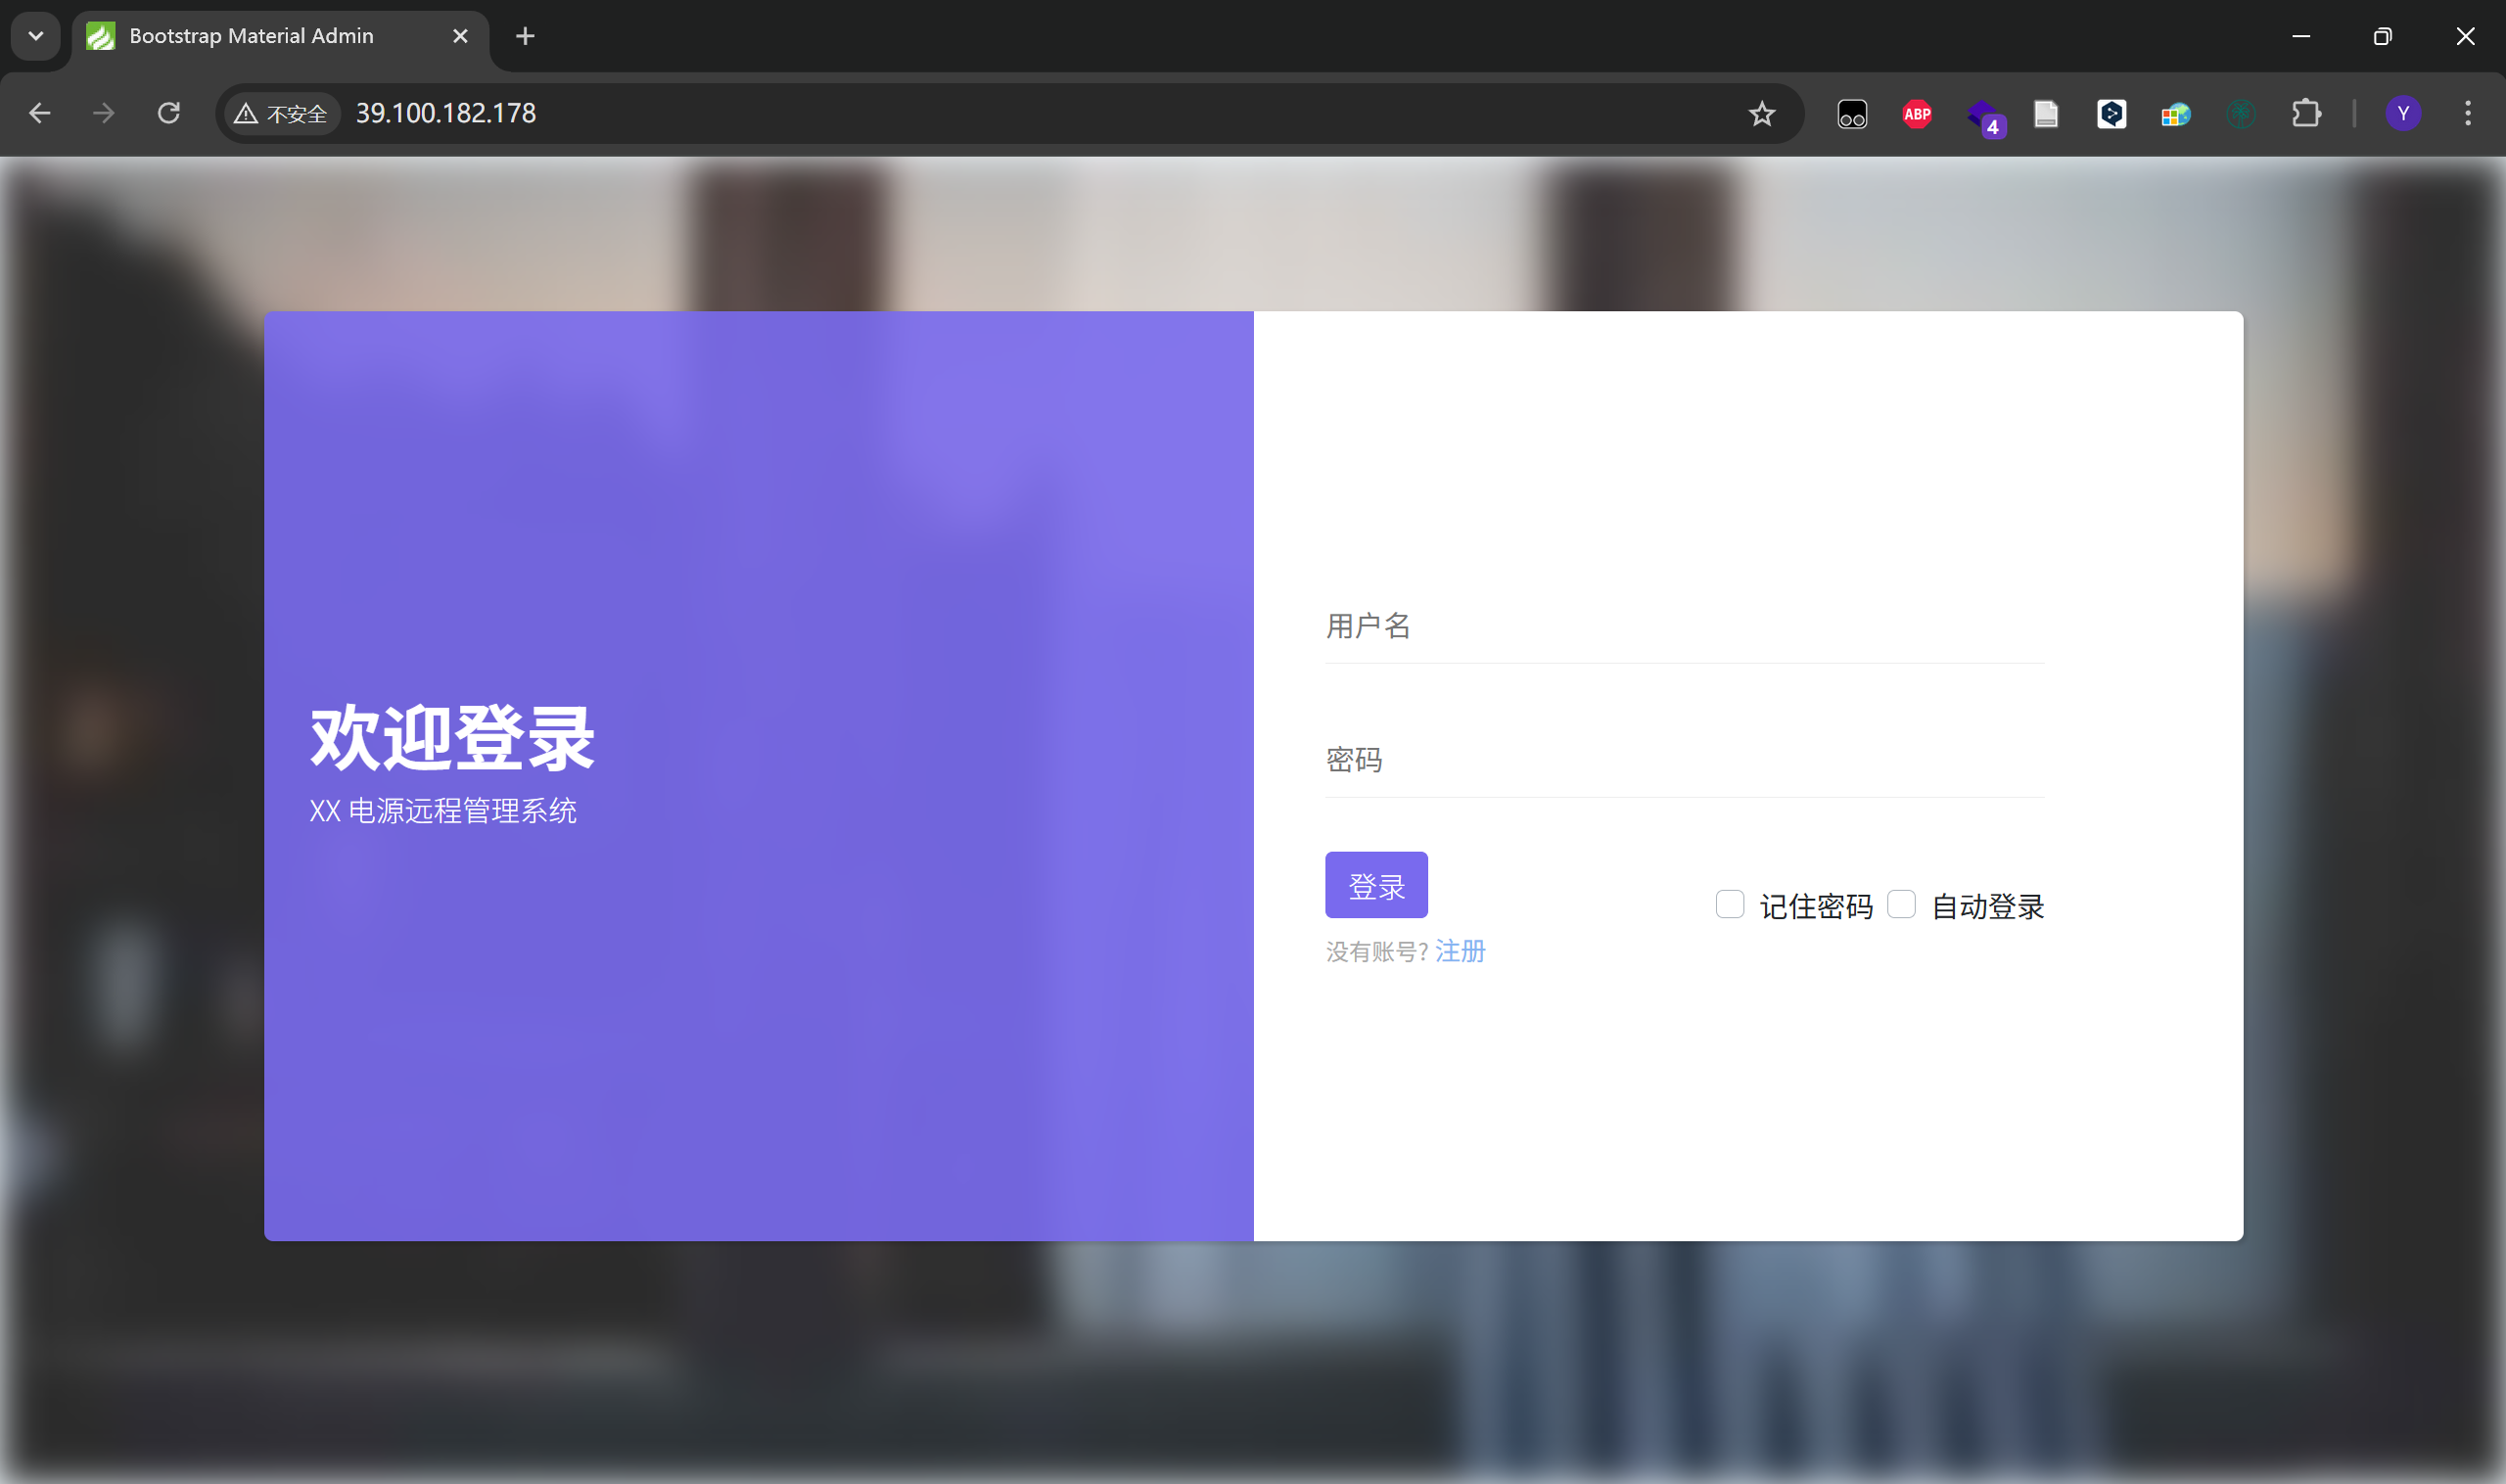2506x1484 pixels.
Task: Focus the 用户名 username field
Action: pos(1684,627)
